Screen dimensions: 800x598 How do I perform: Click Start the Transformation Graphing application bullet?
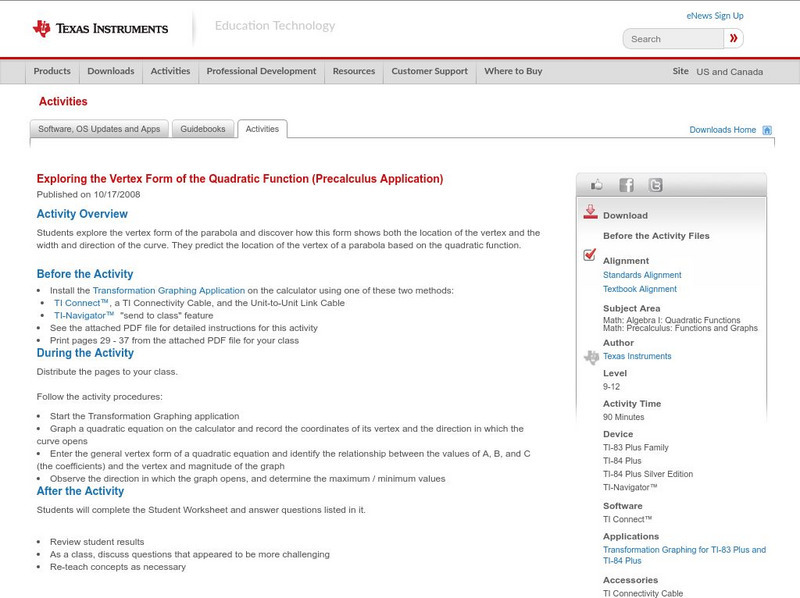click(x=144, y=416)
